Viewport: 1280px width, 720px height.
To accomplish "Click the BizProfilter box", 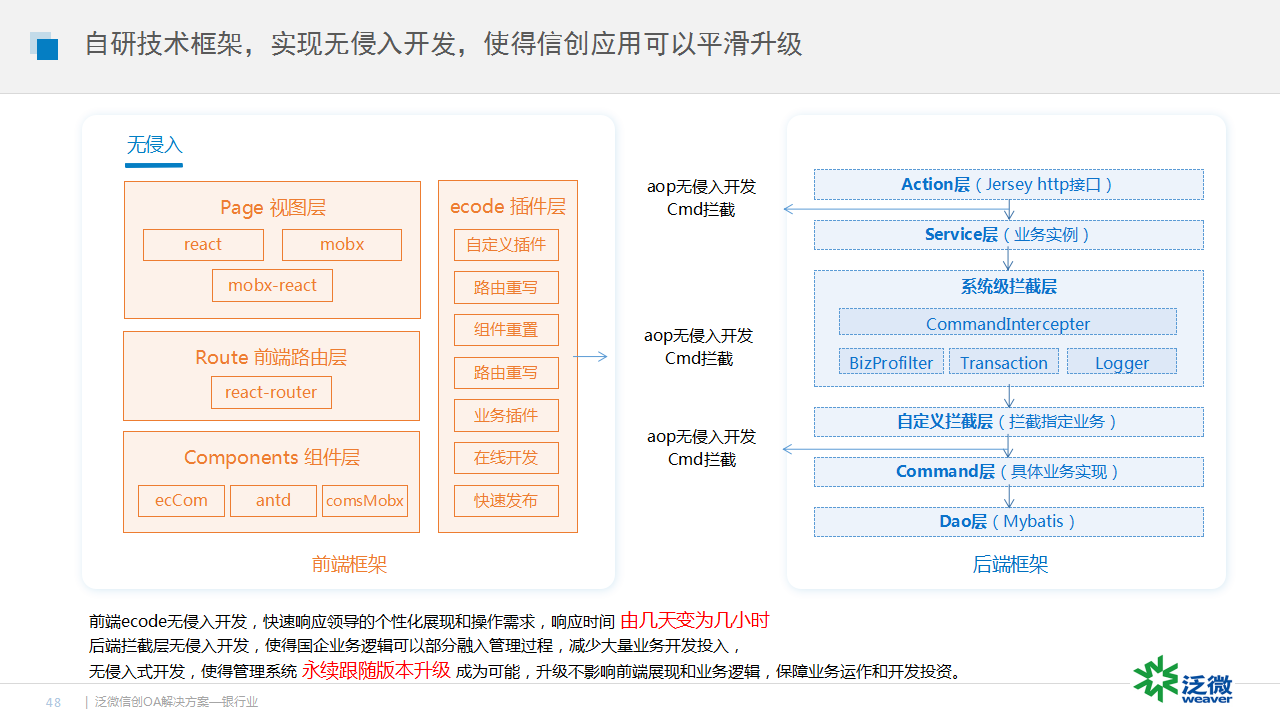I will coord(891,362).
